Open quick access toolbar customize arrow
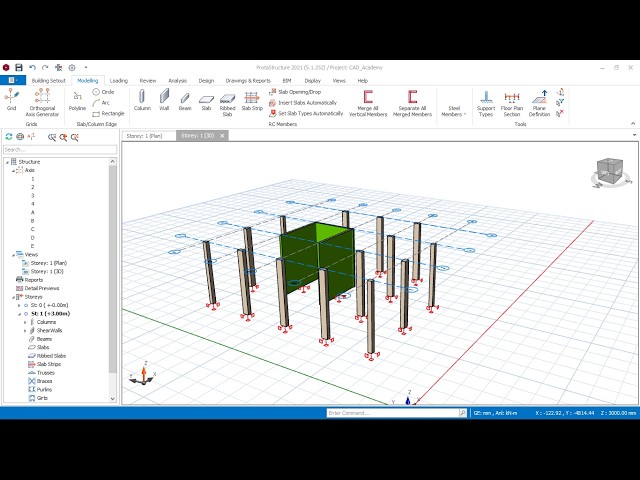The height and width of the screenshot is (480, 640). point(86,67)
